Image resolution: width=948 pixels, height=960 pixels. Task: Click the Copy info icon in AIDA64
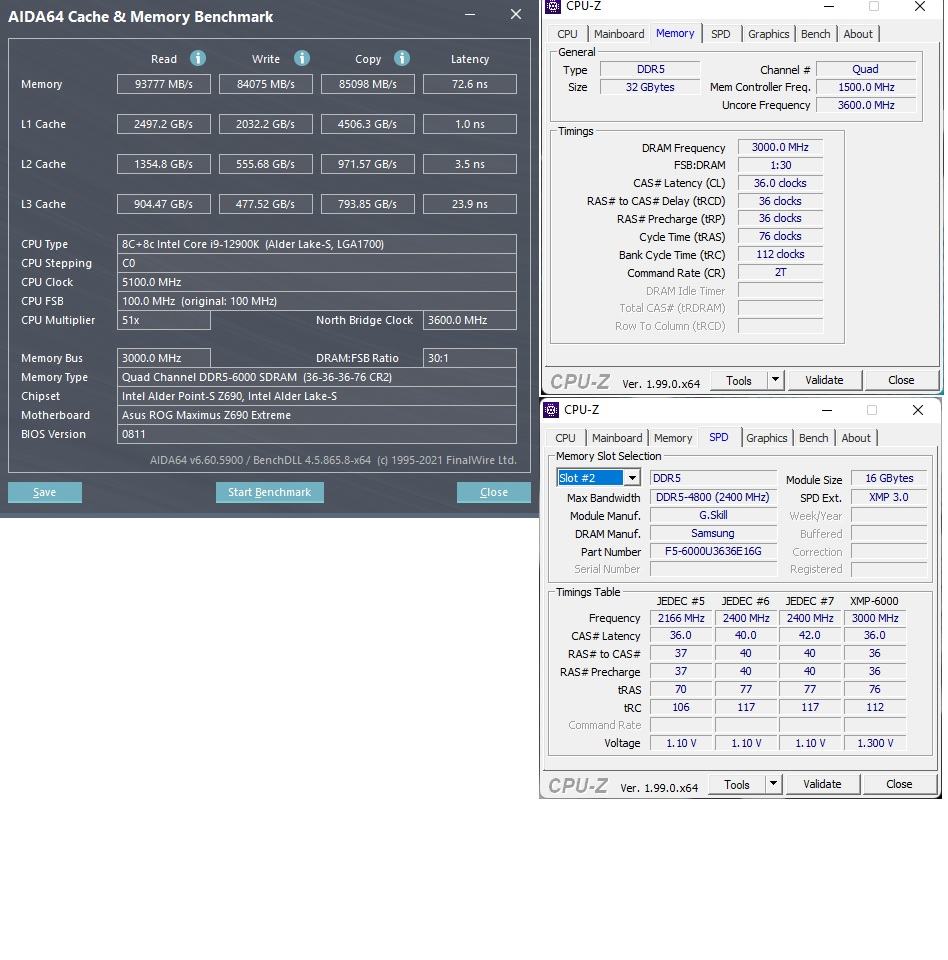point(402,58)
